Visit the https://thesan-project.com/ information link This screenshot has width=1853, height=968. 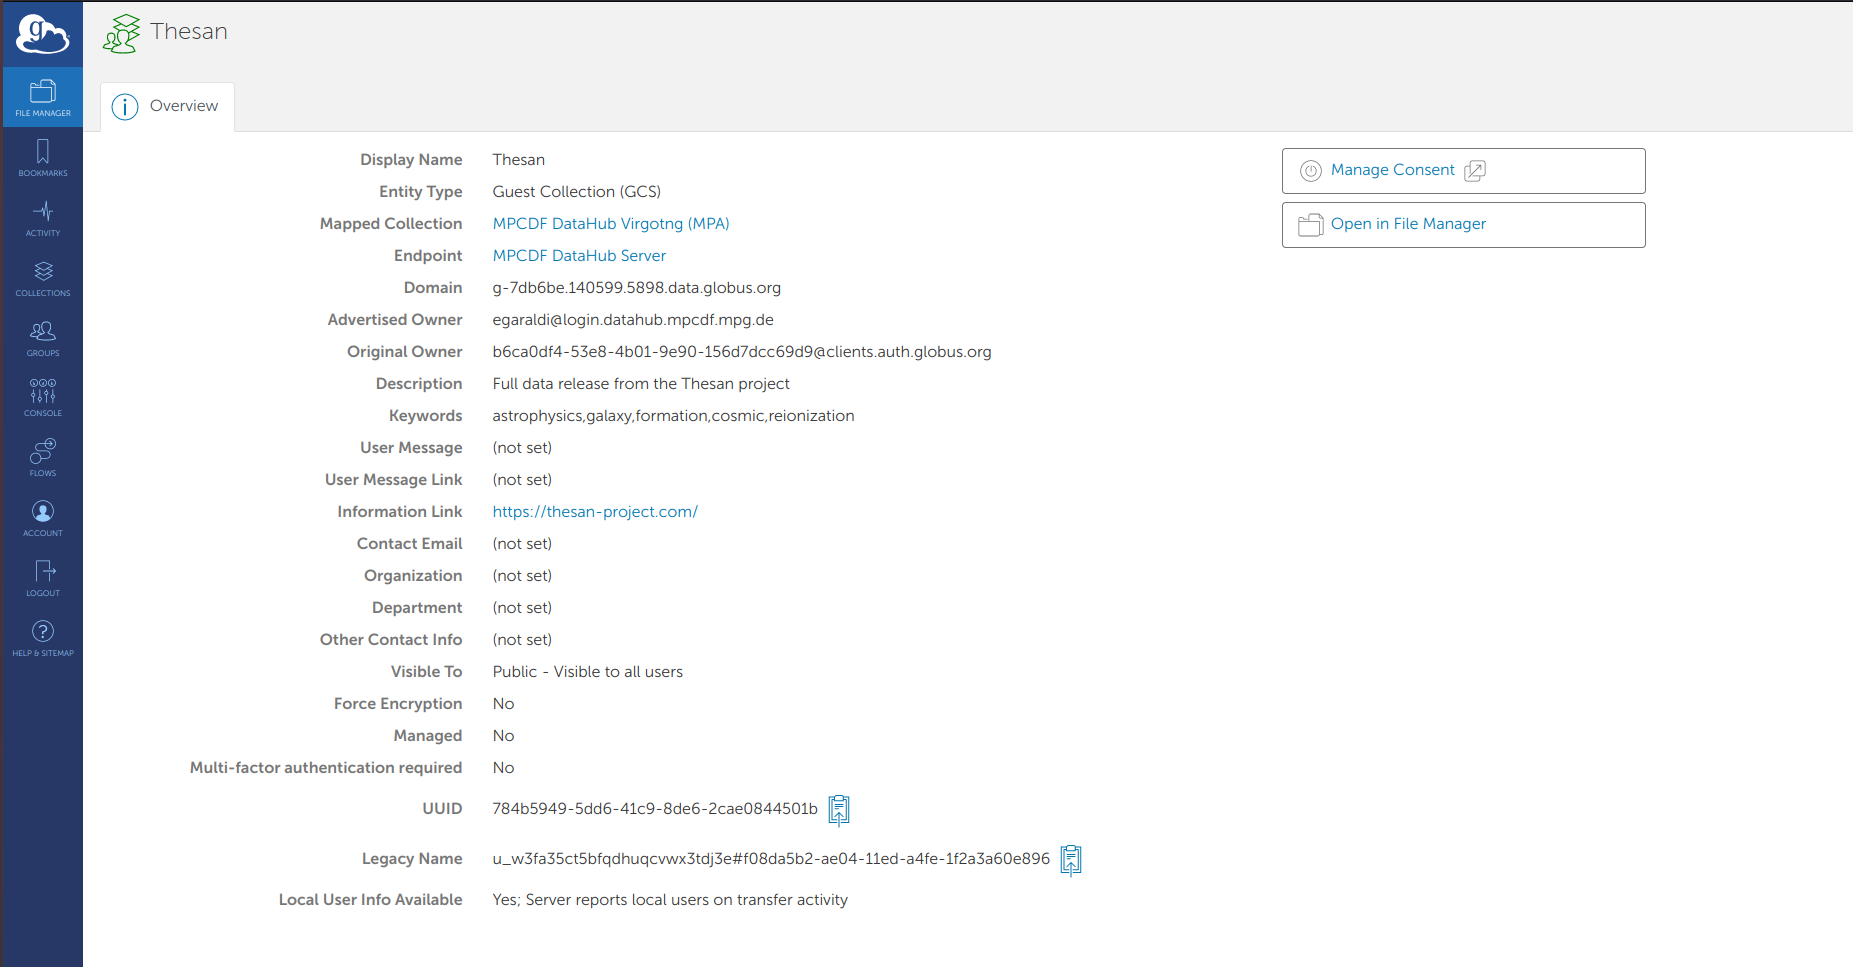595,512
